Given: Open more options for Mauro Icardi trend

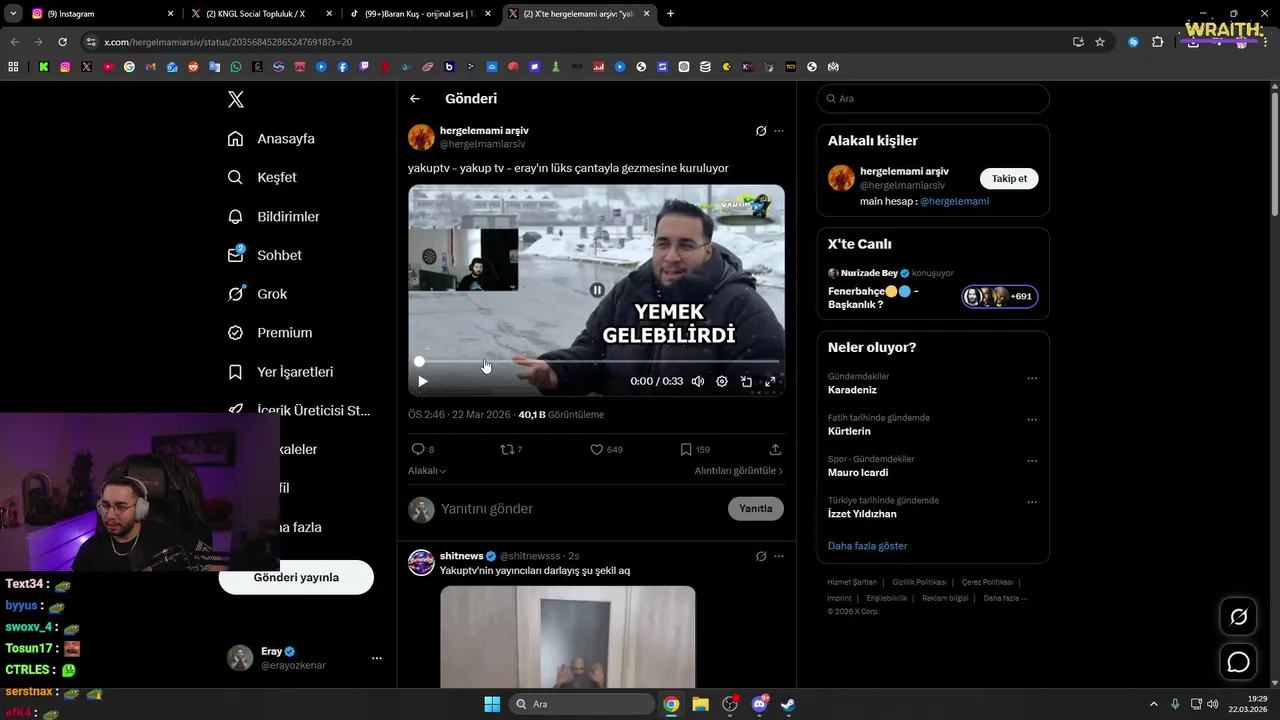Looking at the screenshot, I should click(1032, 461).
